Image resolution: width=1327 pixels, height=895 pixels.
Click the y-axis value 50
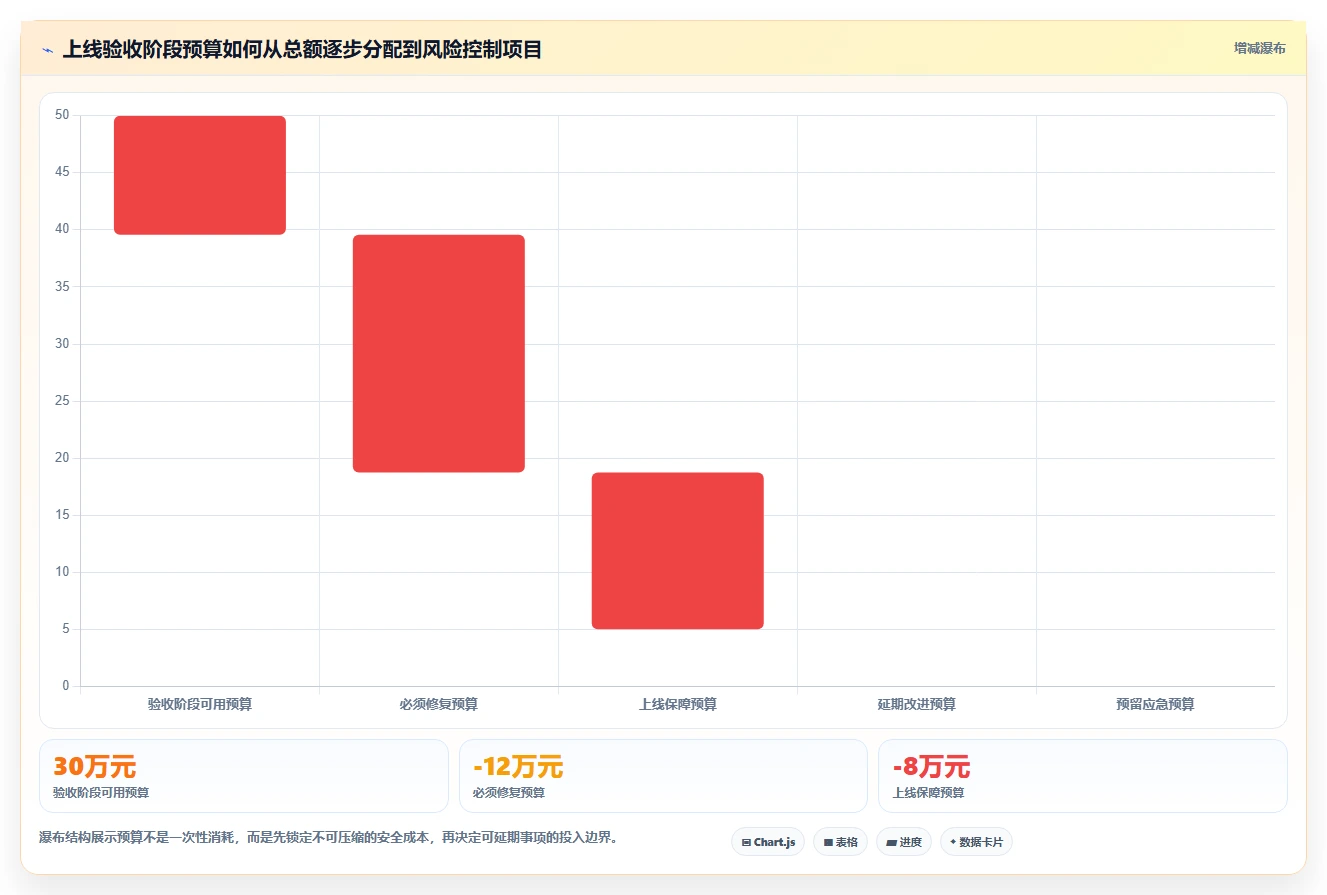[x=62, y=115]
